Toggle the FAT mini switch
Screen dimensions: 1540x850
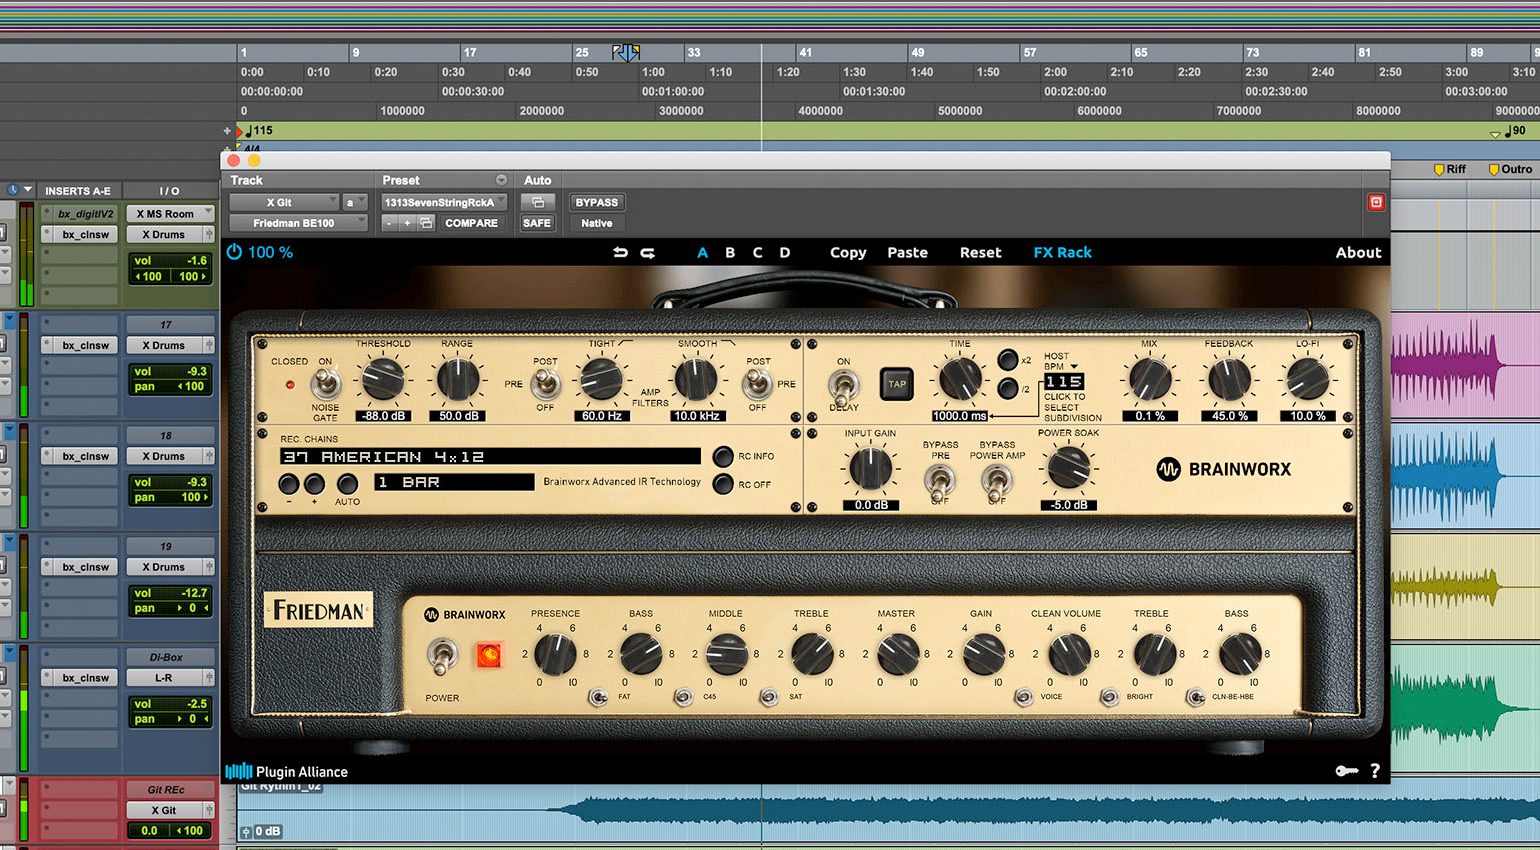tap(599, 697)
